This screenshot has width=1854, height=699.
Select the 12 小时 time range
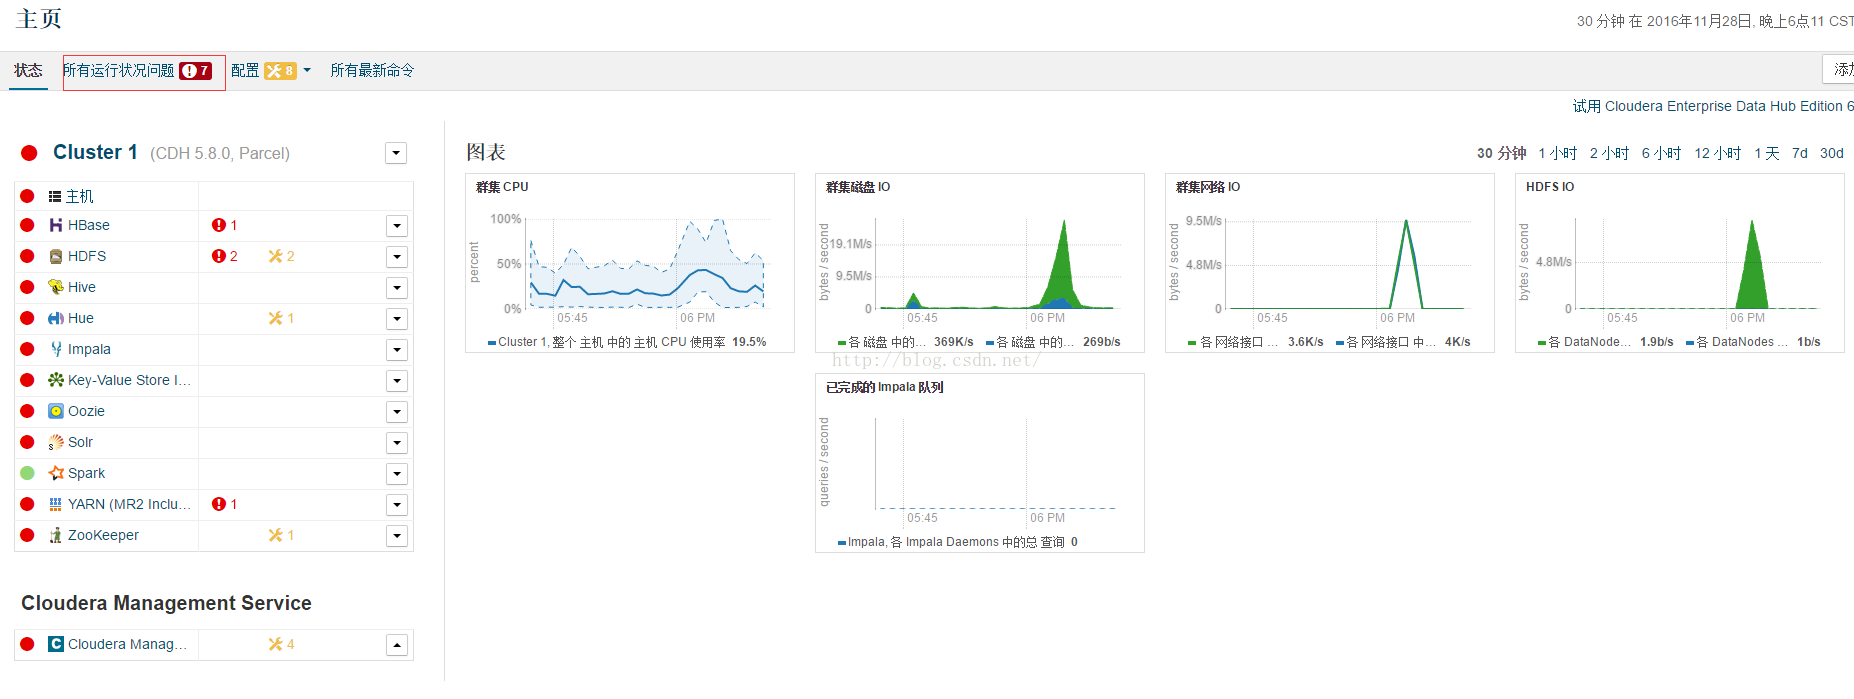click(1717, 153)
